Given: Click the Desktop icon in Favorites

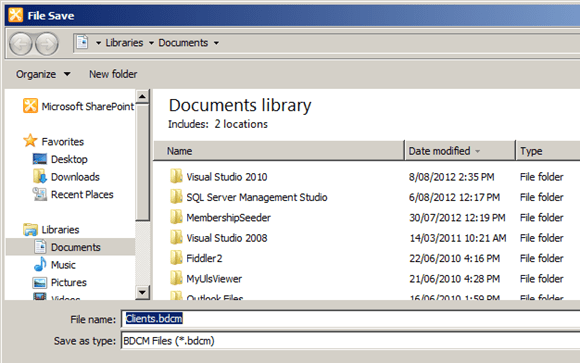Looking at the screenshot, I should [40, 159].
